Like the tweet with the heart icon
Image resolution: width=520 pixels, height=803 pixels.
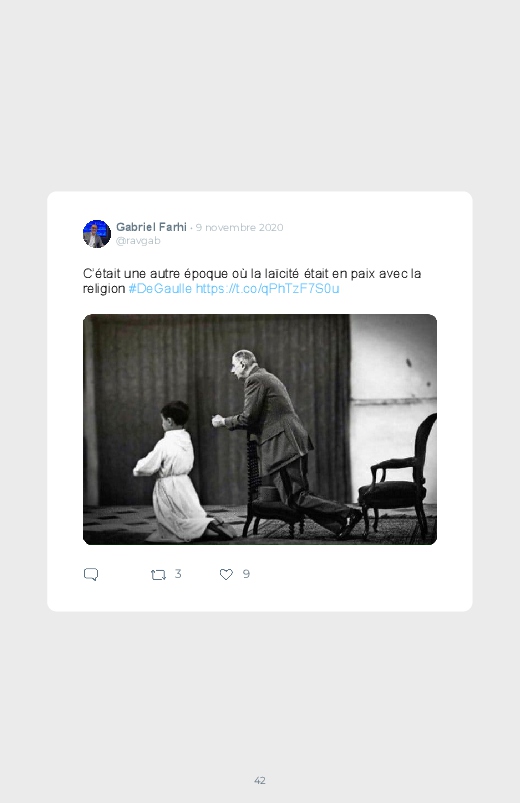[x=226, y=575]
